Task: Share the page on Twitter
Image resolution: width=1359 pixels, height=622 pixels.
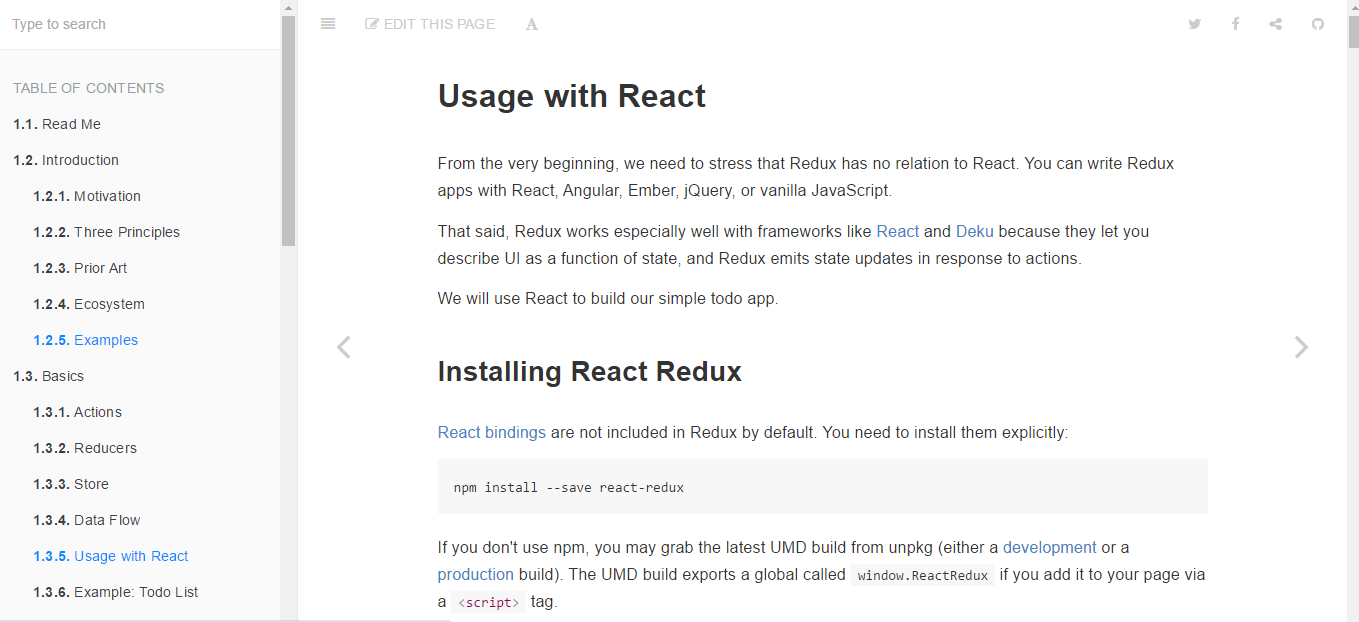Action: click(1194, 23)
